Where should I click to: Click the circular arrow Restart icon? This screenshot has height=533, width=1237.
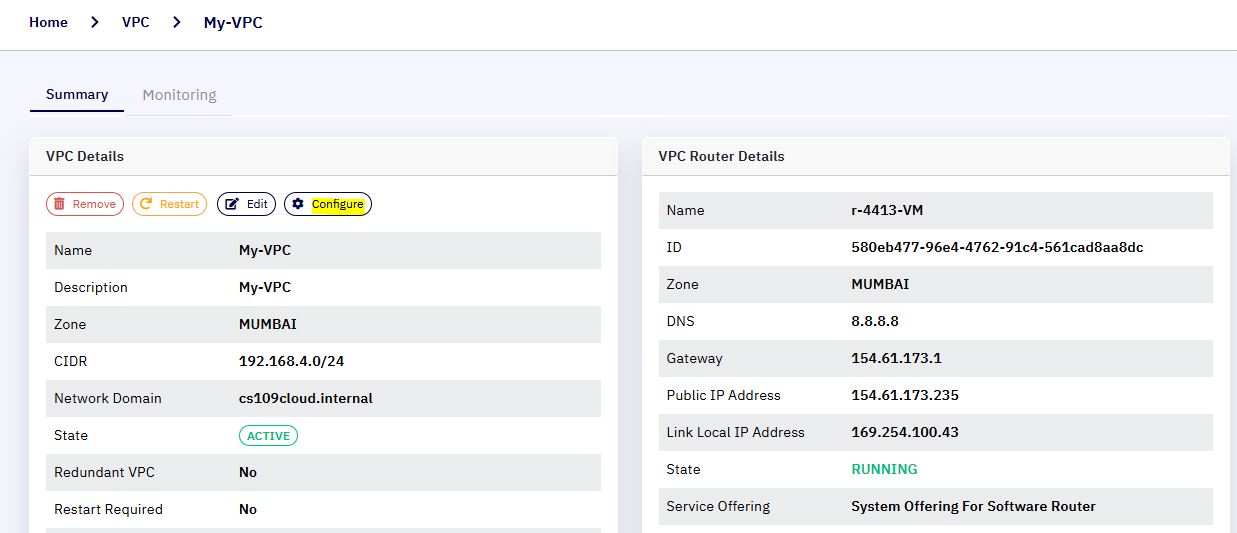pyautogui.click(x=146, y=204)
